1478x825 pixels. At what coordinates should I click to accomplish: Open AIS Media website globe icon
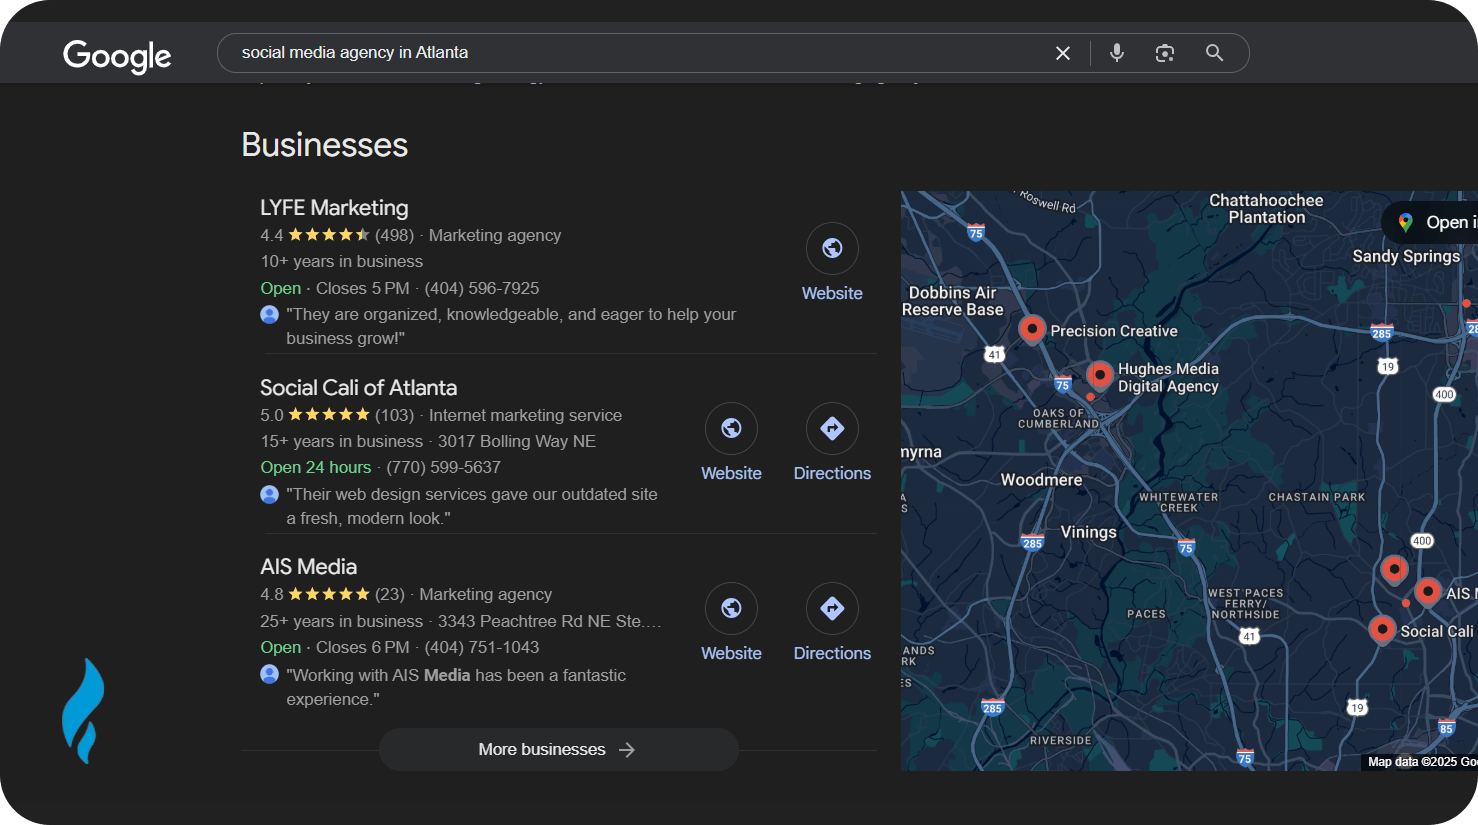click(731, 609)
